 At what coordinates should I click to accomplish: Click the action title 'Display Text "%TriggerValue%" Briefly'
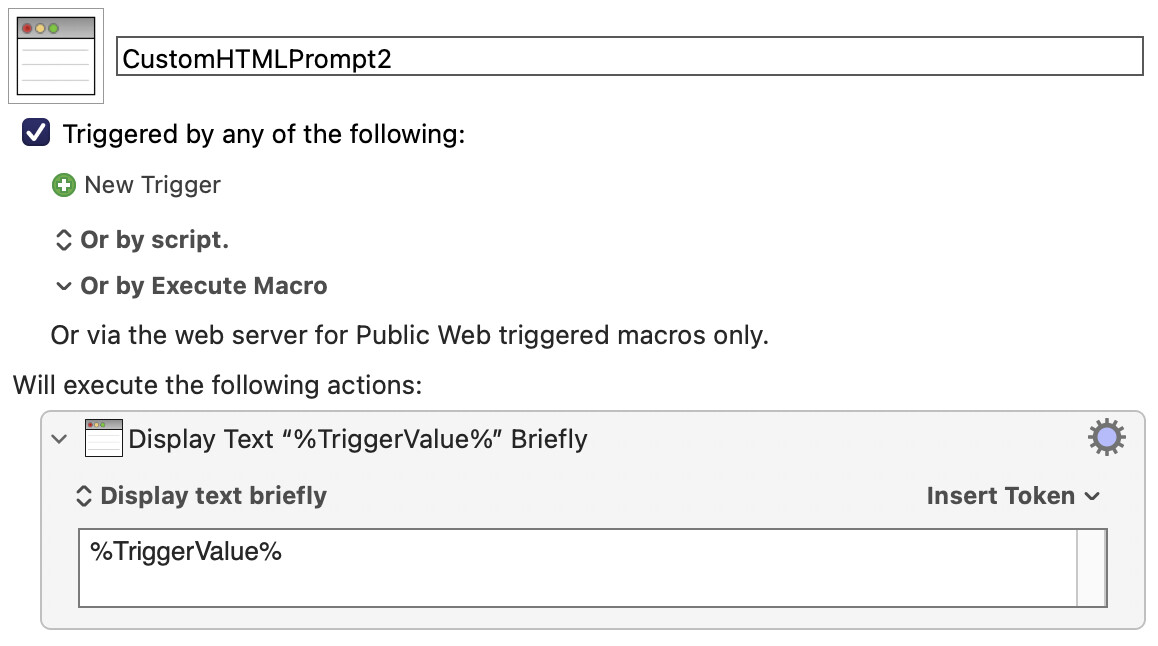point(357,439)
